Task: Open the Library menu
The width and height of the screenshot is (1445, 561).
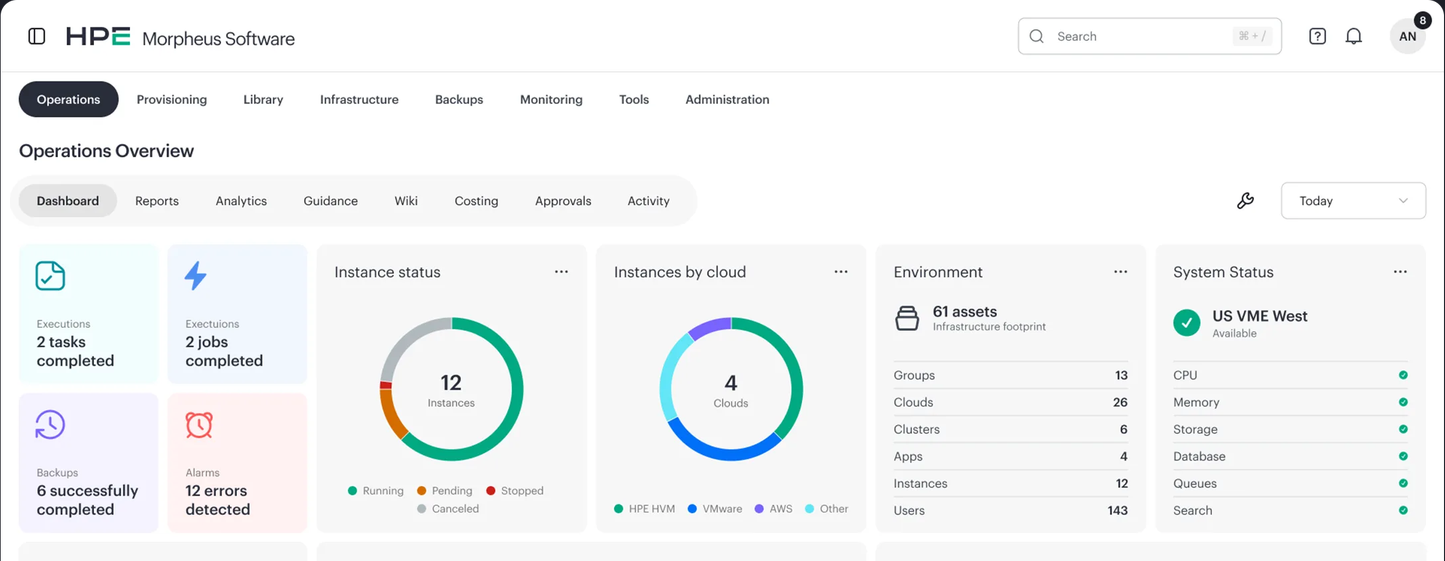Action: coord(263,99)
